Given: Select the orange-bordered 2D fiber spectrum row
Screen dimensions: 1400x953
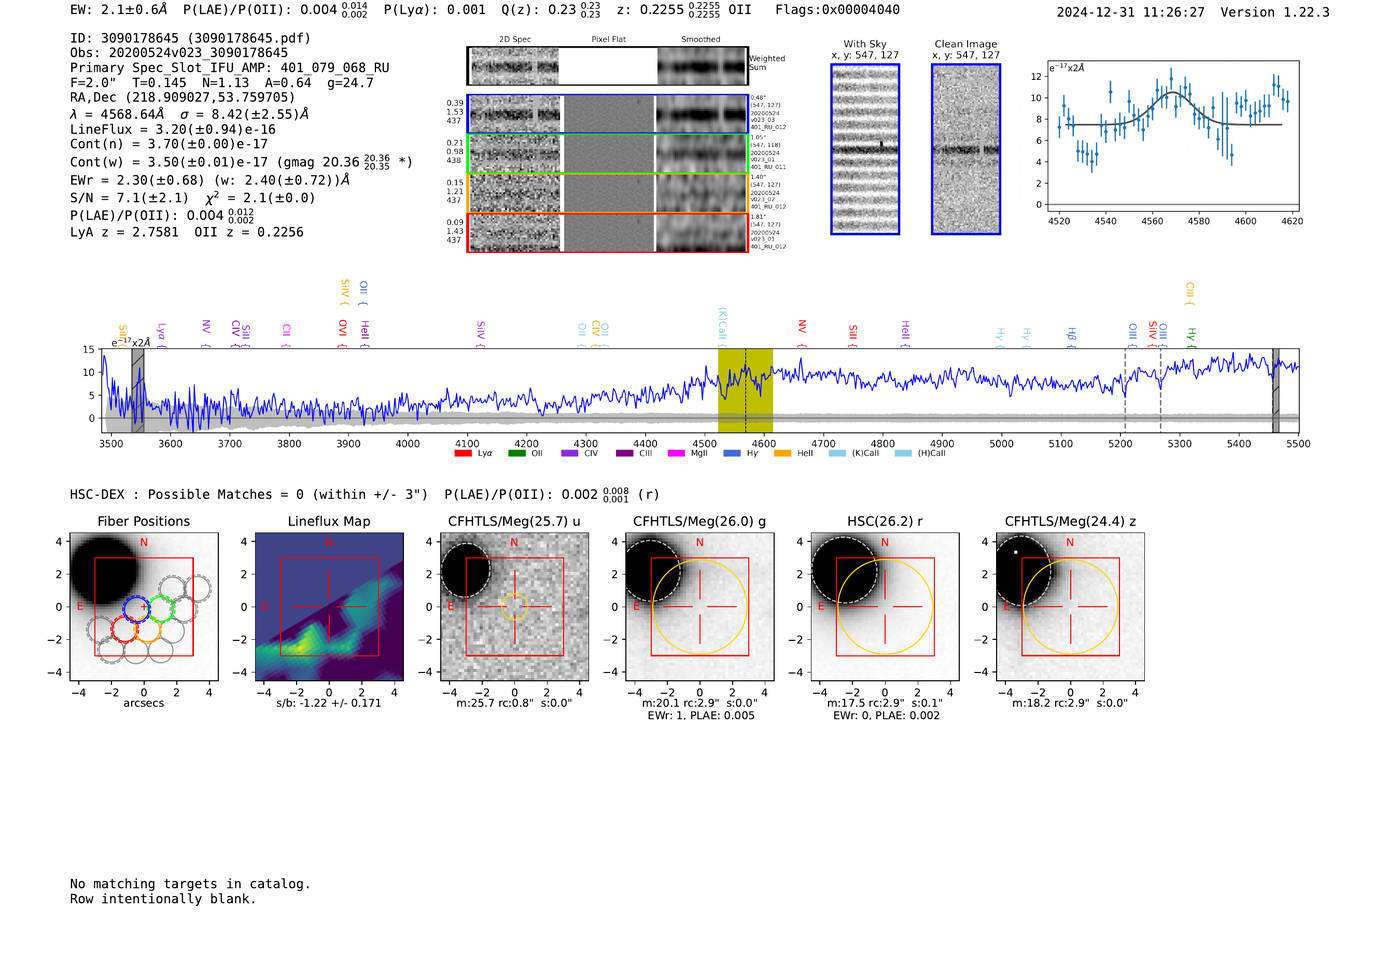Looking at the screenshot, I should click(607, 193).
